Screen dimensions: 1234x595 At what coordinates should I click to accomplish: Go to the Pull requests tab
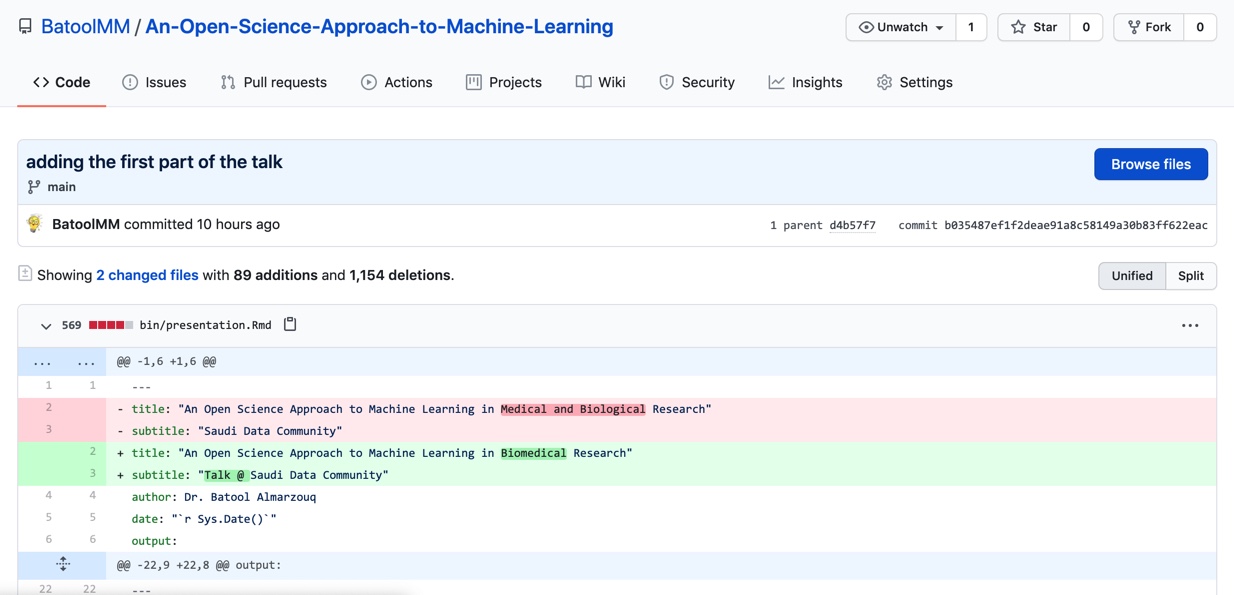pyautogui.click(x=273, y=82)
